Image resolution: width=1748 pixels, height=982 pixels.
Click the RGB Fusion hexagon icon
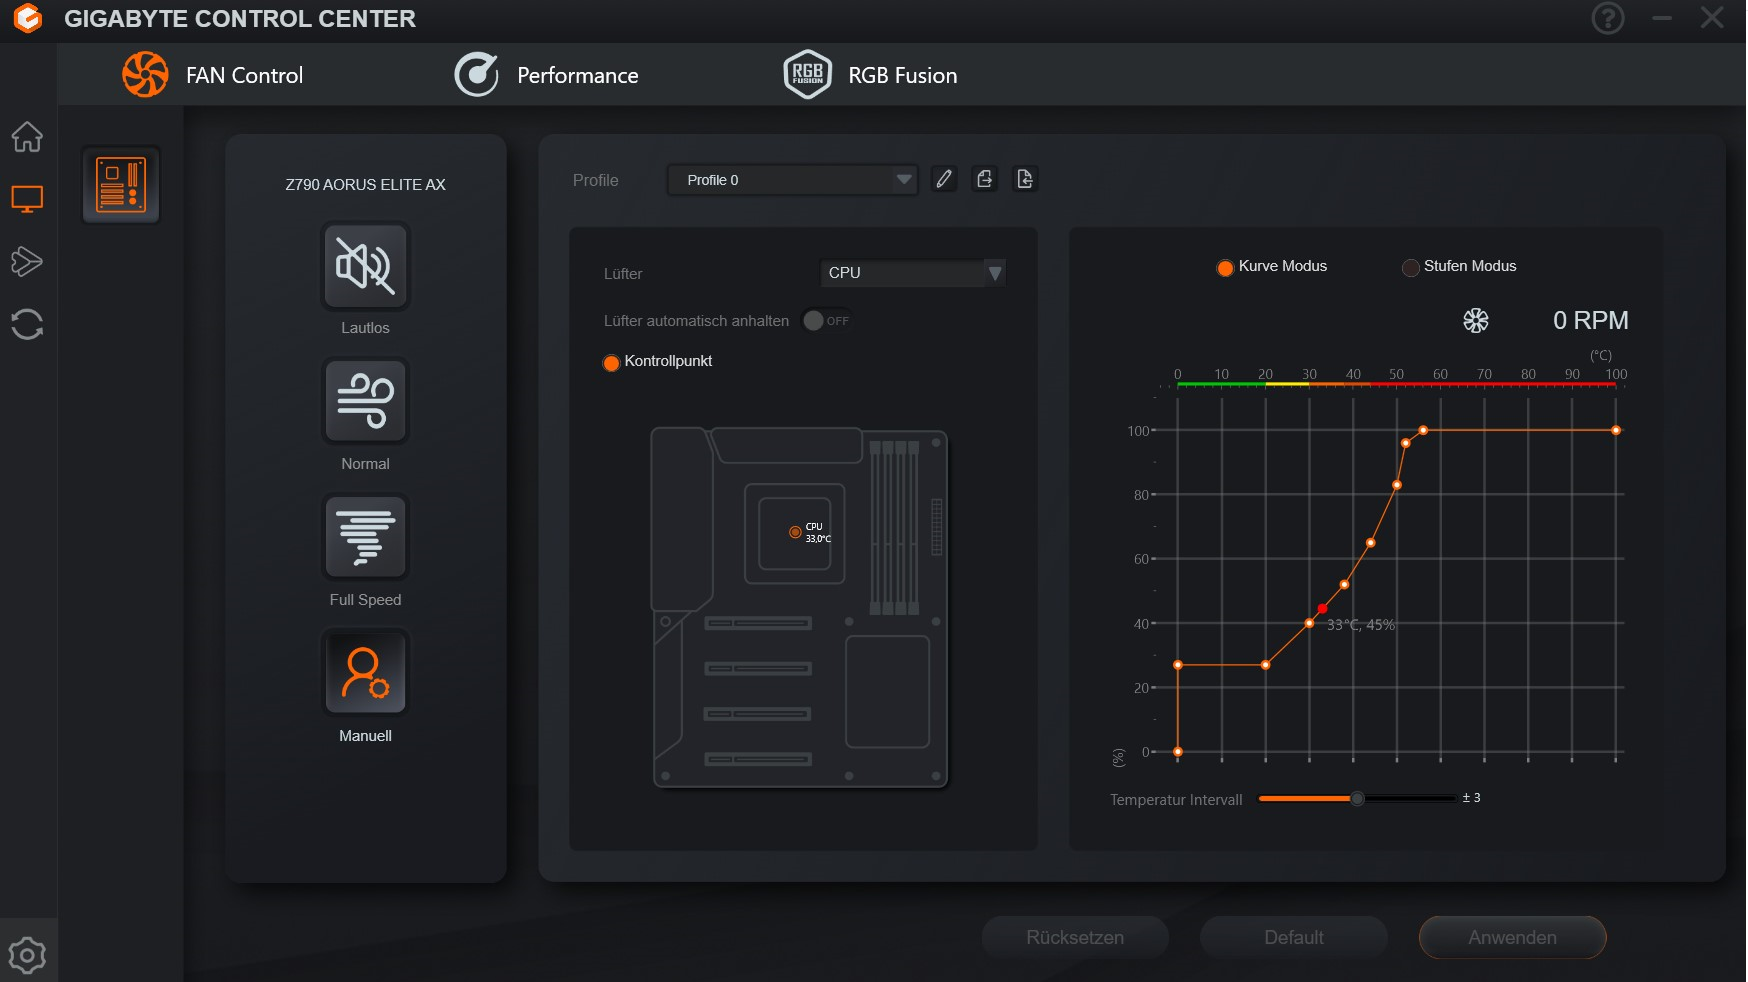coord(807,75)
